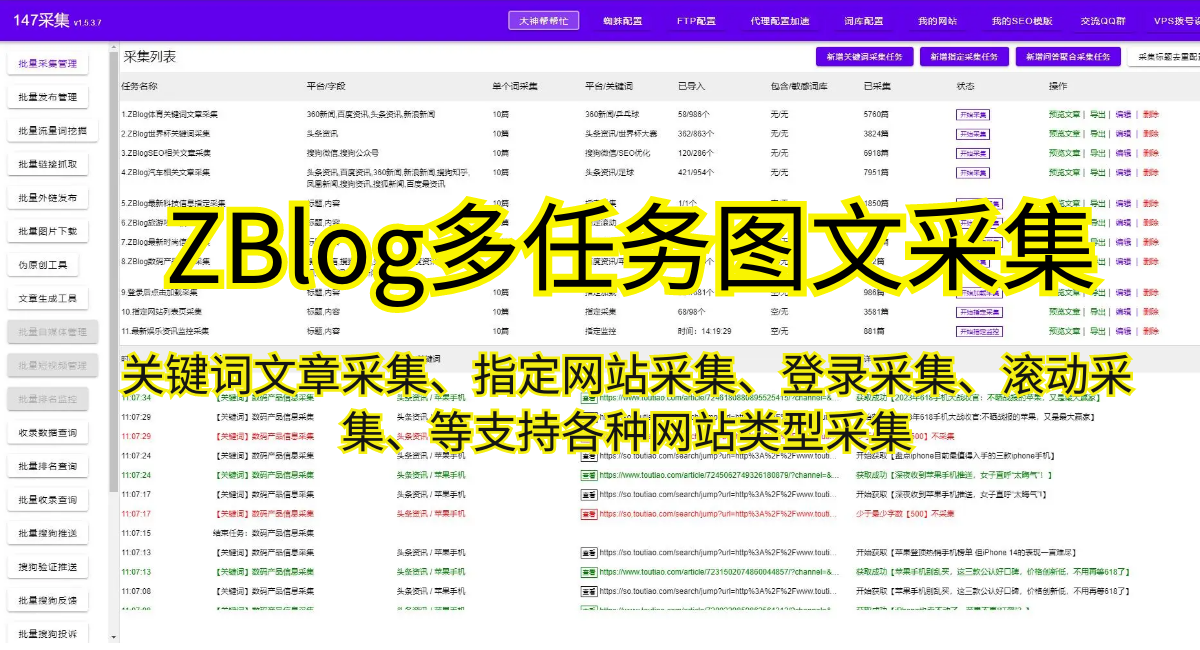Open 批量采集管理 in the sidebar
The width and height of the screenshot is (1200, 650).
pos(48,64)
